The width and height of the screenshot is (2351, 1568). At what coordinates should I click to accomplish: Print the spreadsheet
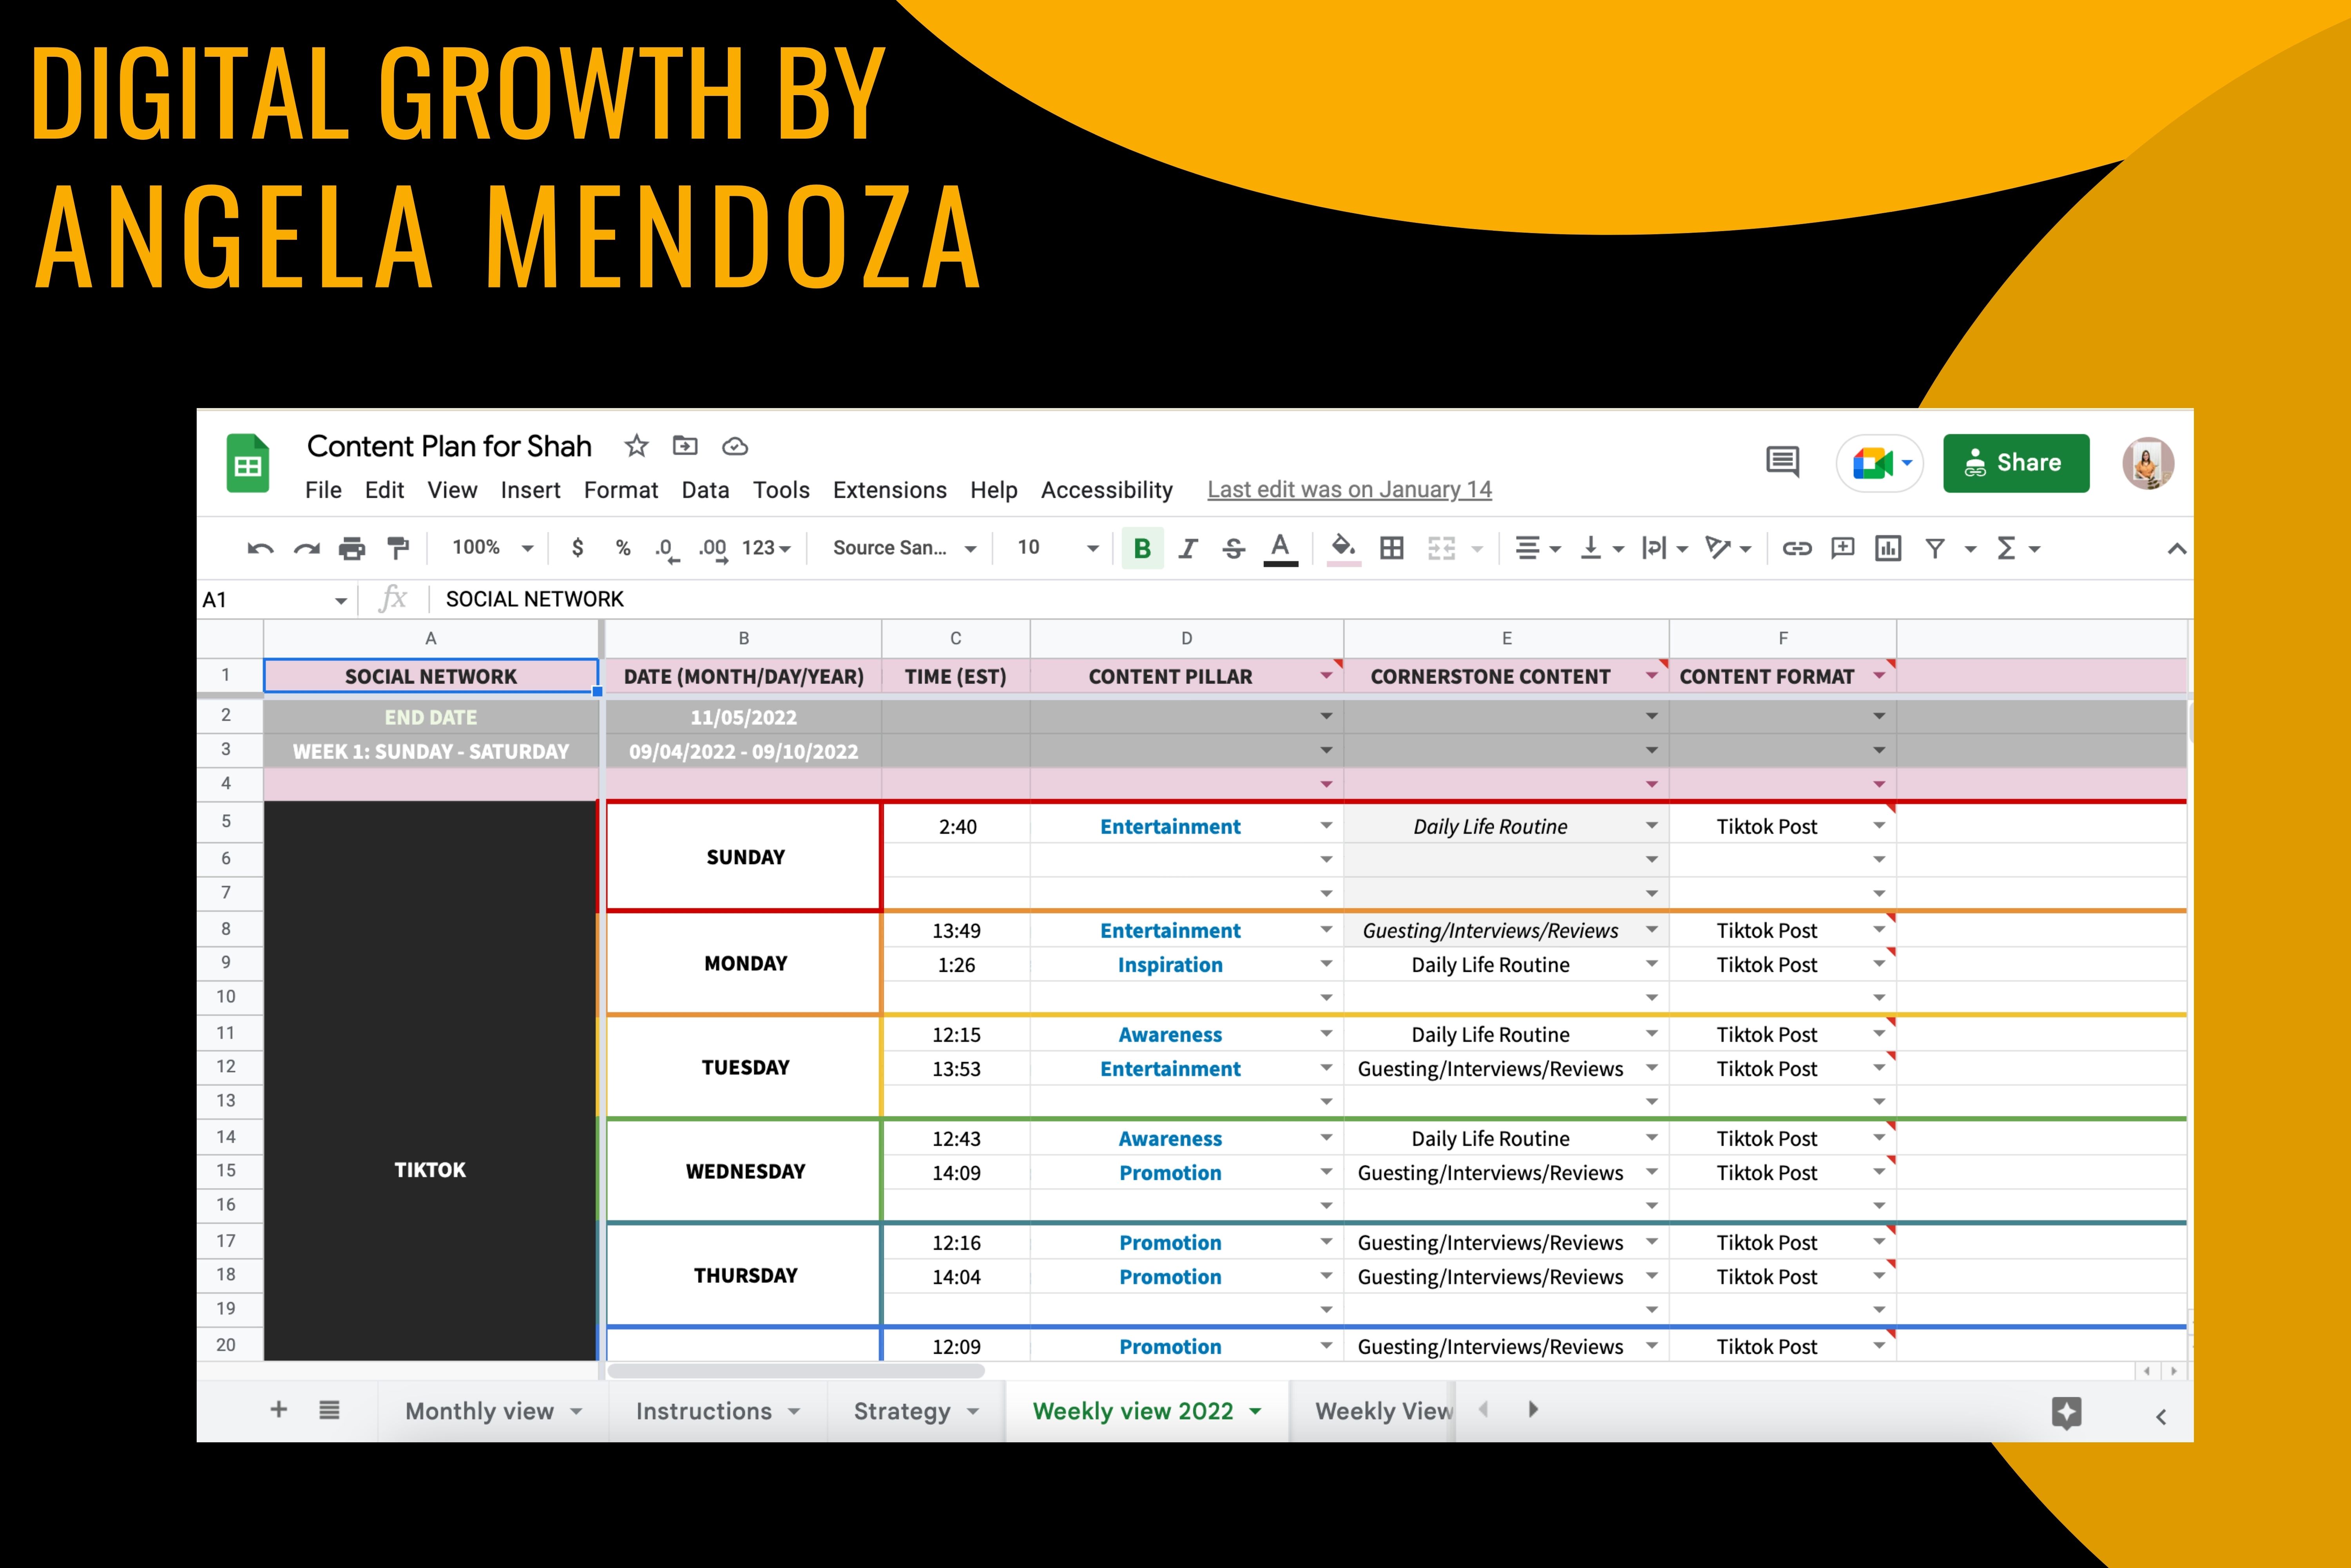352,548
